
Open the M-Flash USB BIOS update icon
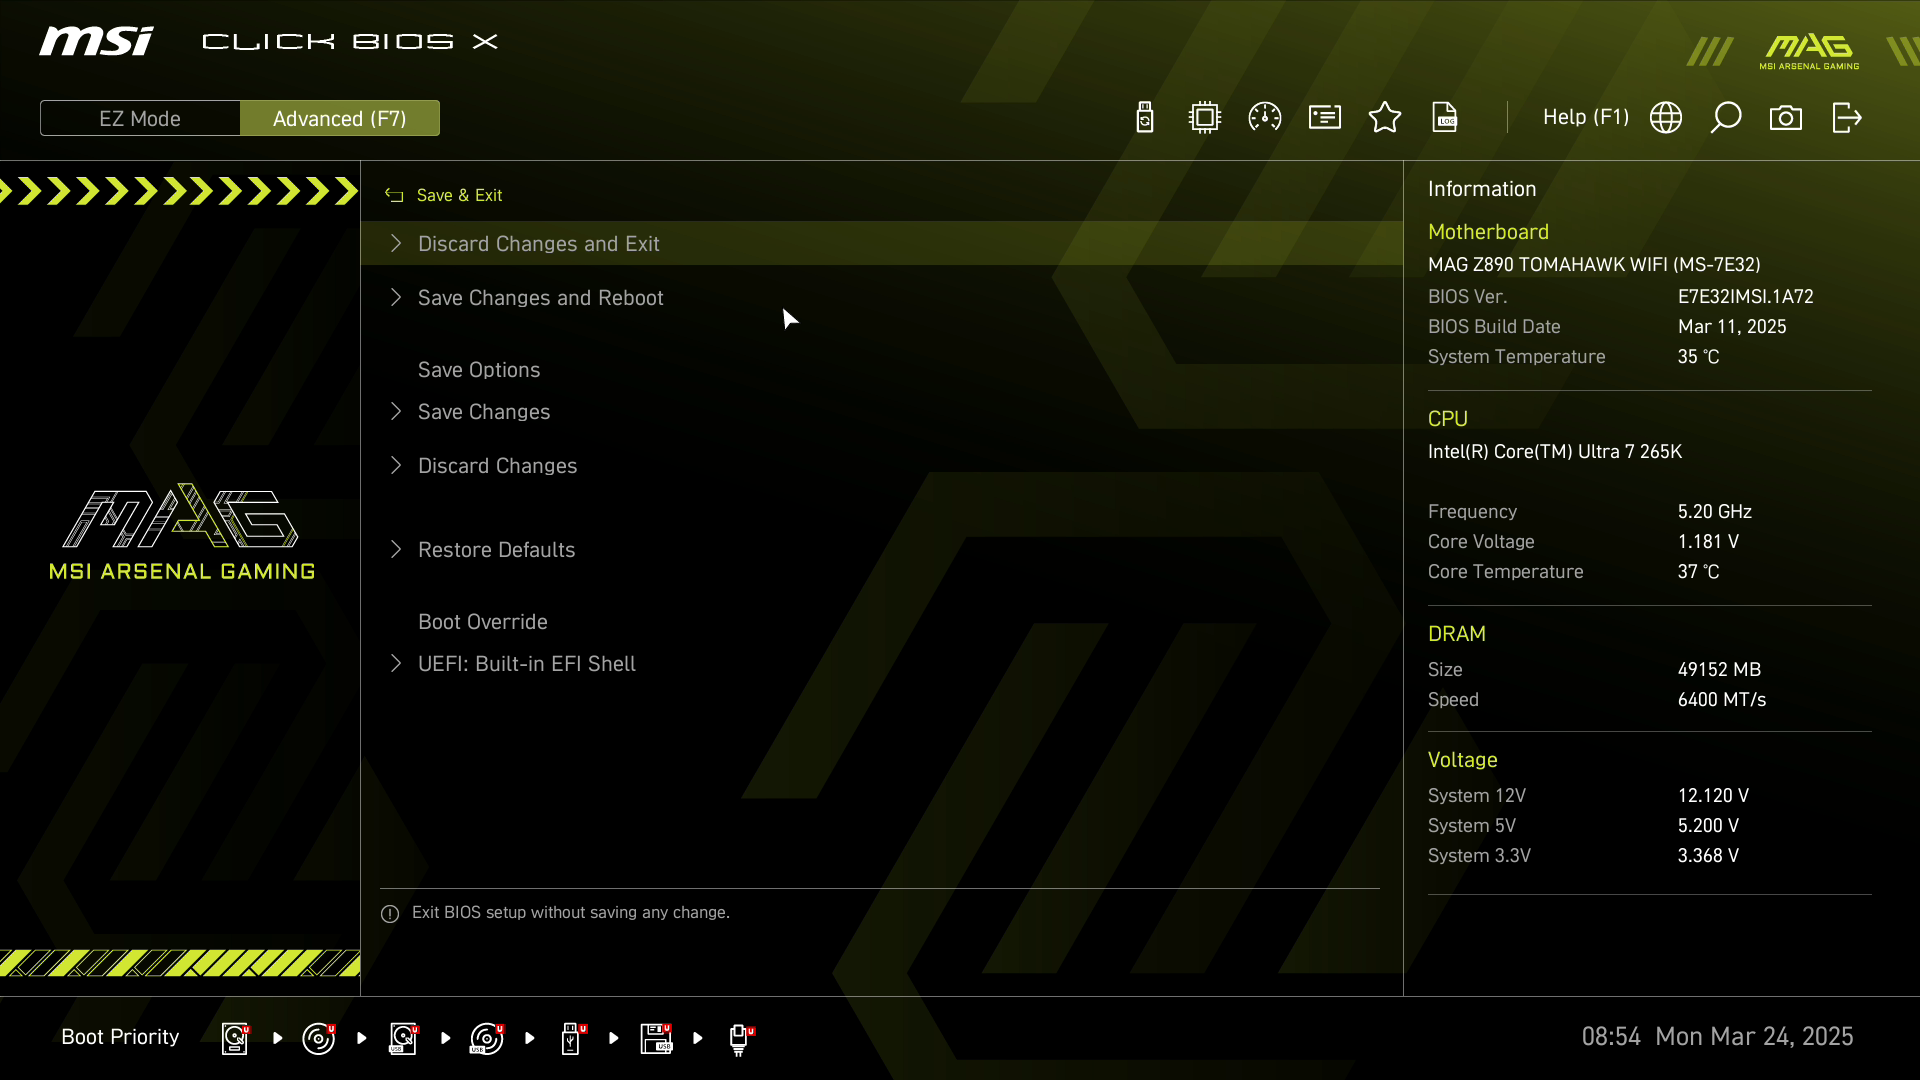coord(1145,118)
